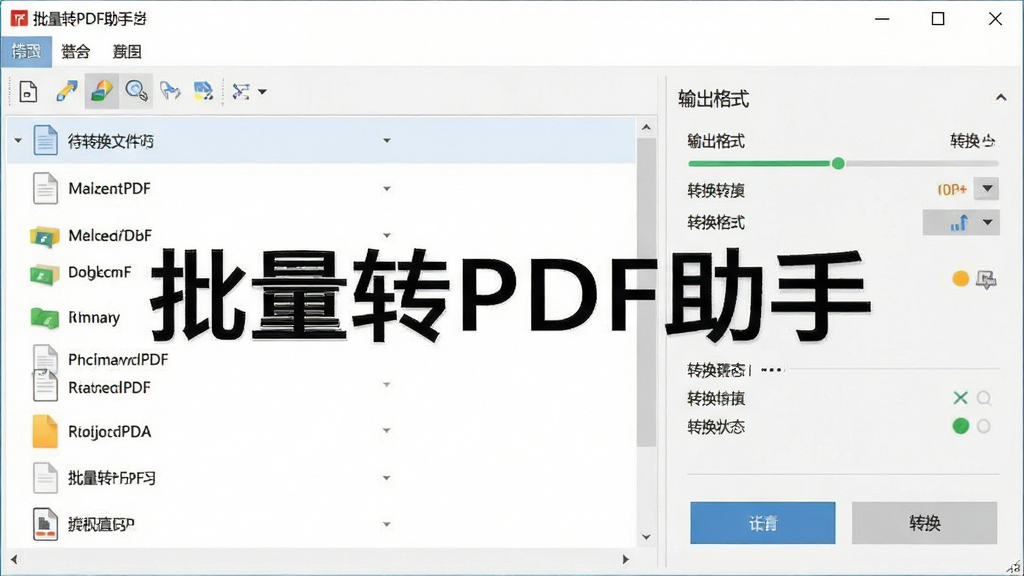Click the file icon next to MaizentPDF
Screen dimensions: 1024x576
pyautogui.click(x=45, y=189)
